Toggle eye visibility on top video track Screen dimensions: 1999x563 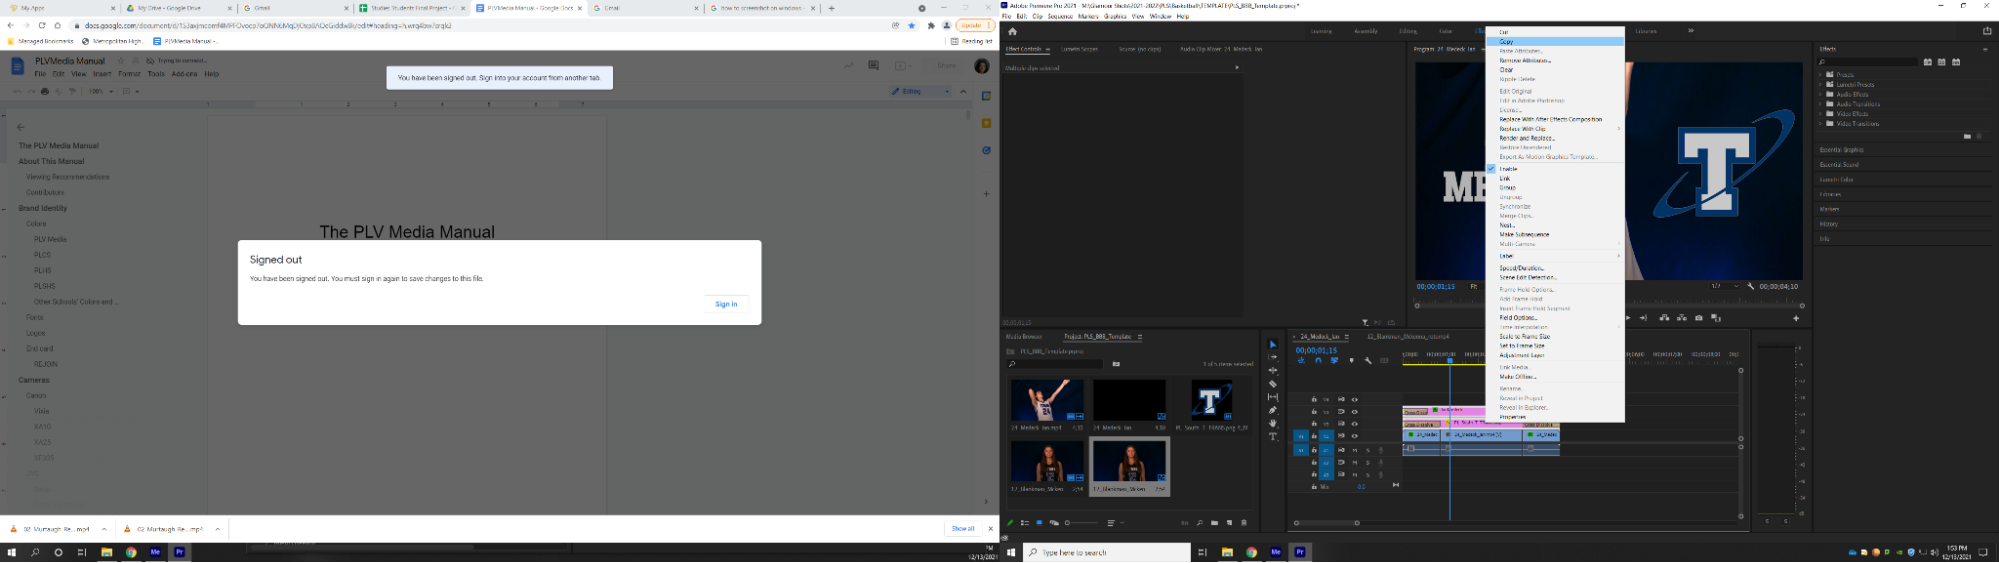point(1355,400)
